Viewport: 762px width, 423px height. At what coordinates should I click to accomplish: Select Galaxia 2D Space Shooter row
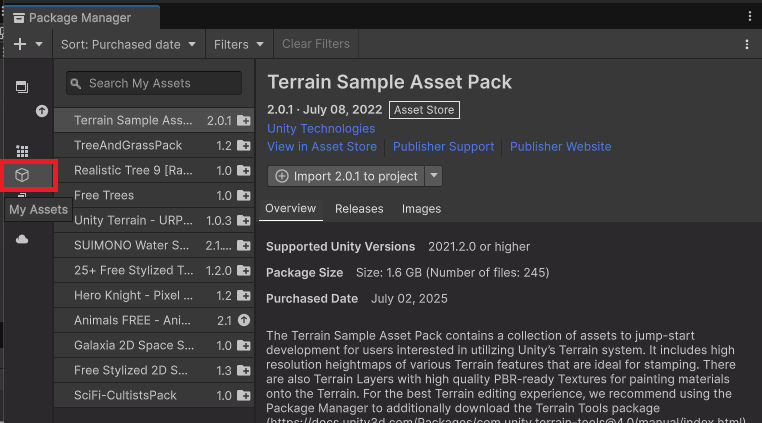154,346
